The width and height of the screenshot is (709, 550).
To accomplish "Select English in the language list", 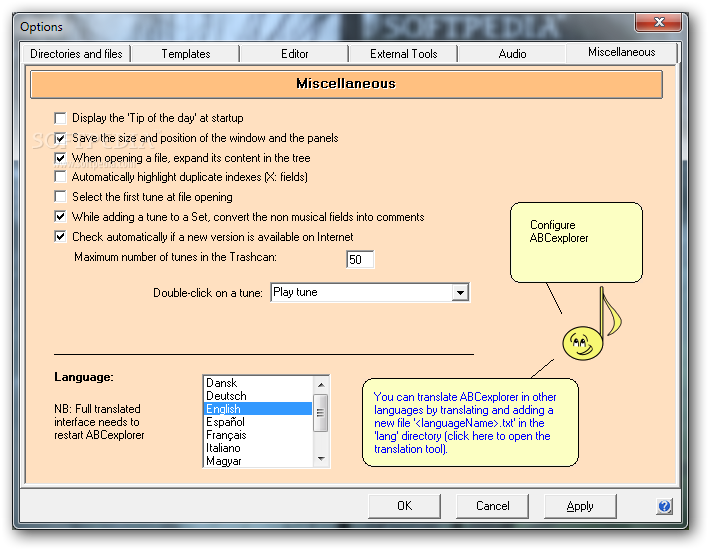I will click(258, 409).
